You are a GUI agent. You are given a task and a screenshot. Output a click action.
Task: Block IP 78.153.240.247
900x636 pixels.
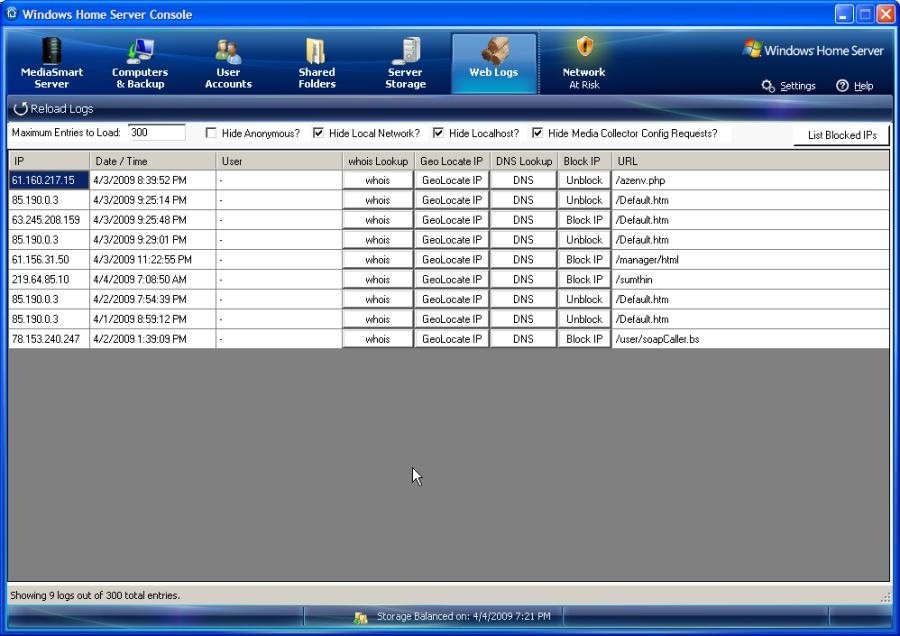pyautogui.click(x=584, y=339)
